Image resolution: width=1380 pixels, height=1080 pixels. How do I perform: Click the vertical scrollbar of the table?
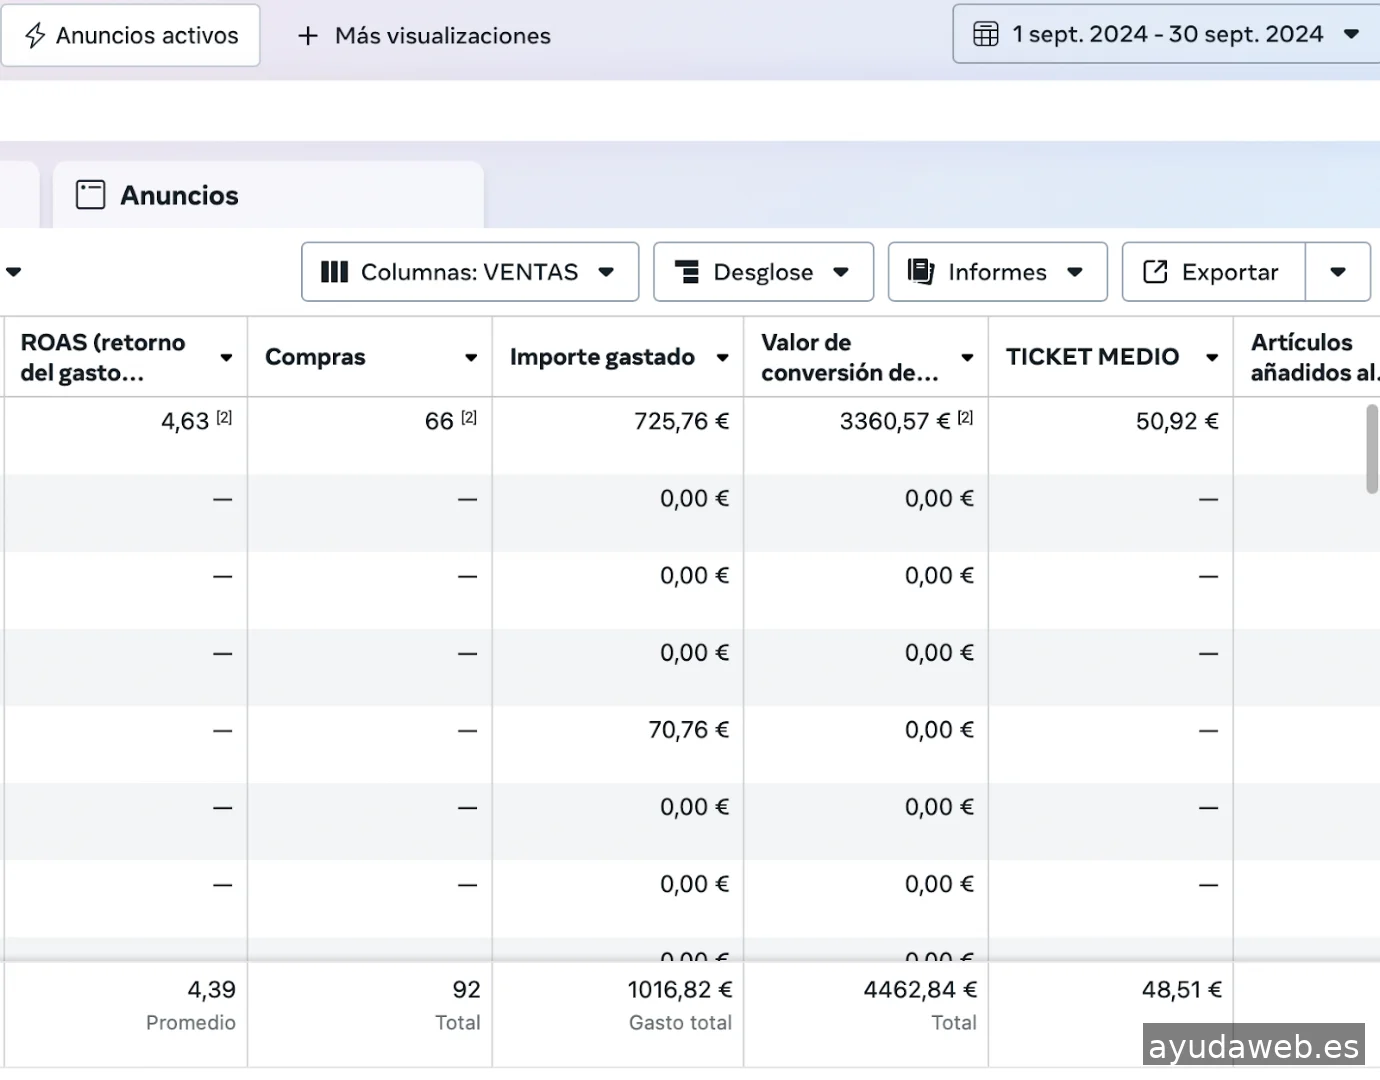coord(1371,449)
